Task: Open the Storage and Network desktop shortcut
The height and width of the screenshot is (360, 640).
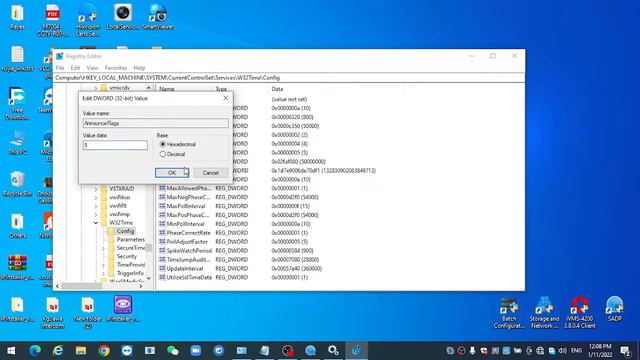Action: (x=544, y=312)
